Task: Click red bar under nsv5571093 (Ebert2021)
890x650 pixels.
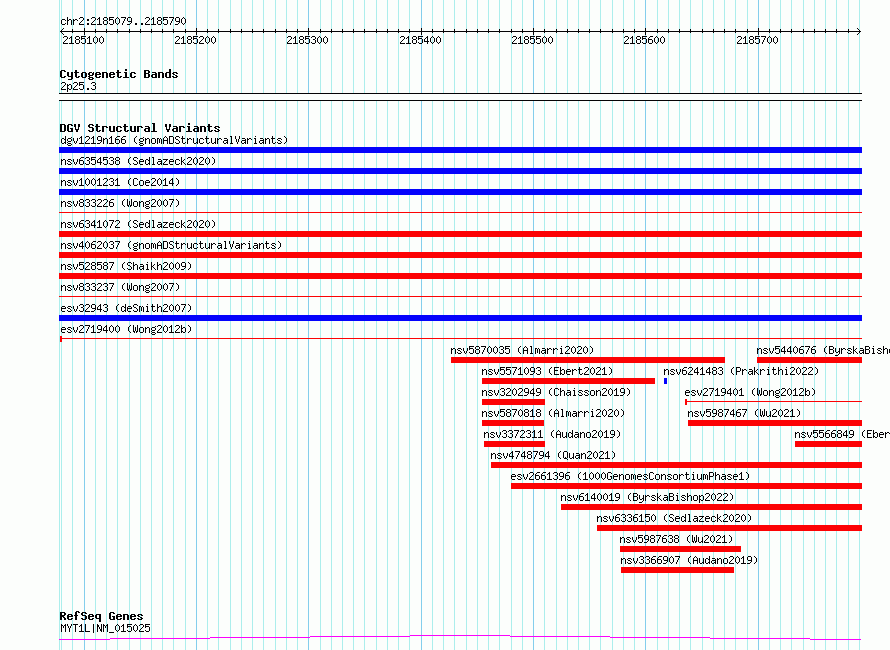Action: [x=568, y=381]
